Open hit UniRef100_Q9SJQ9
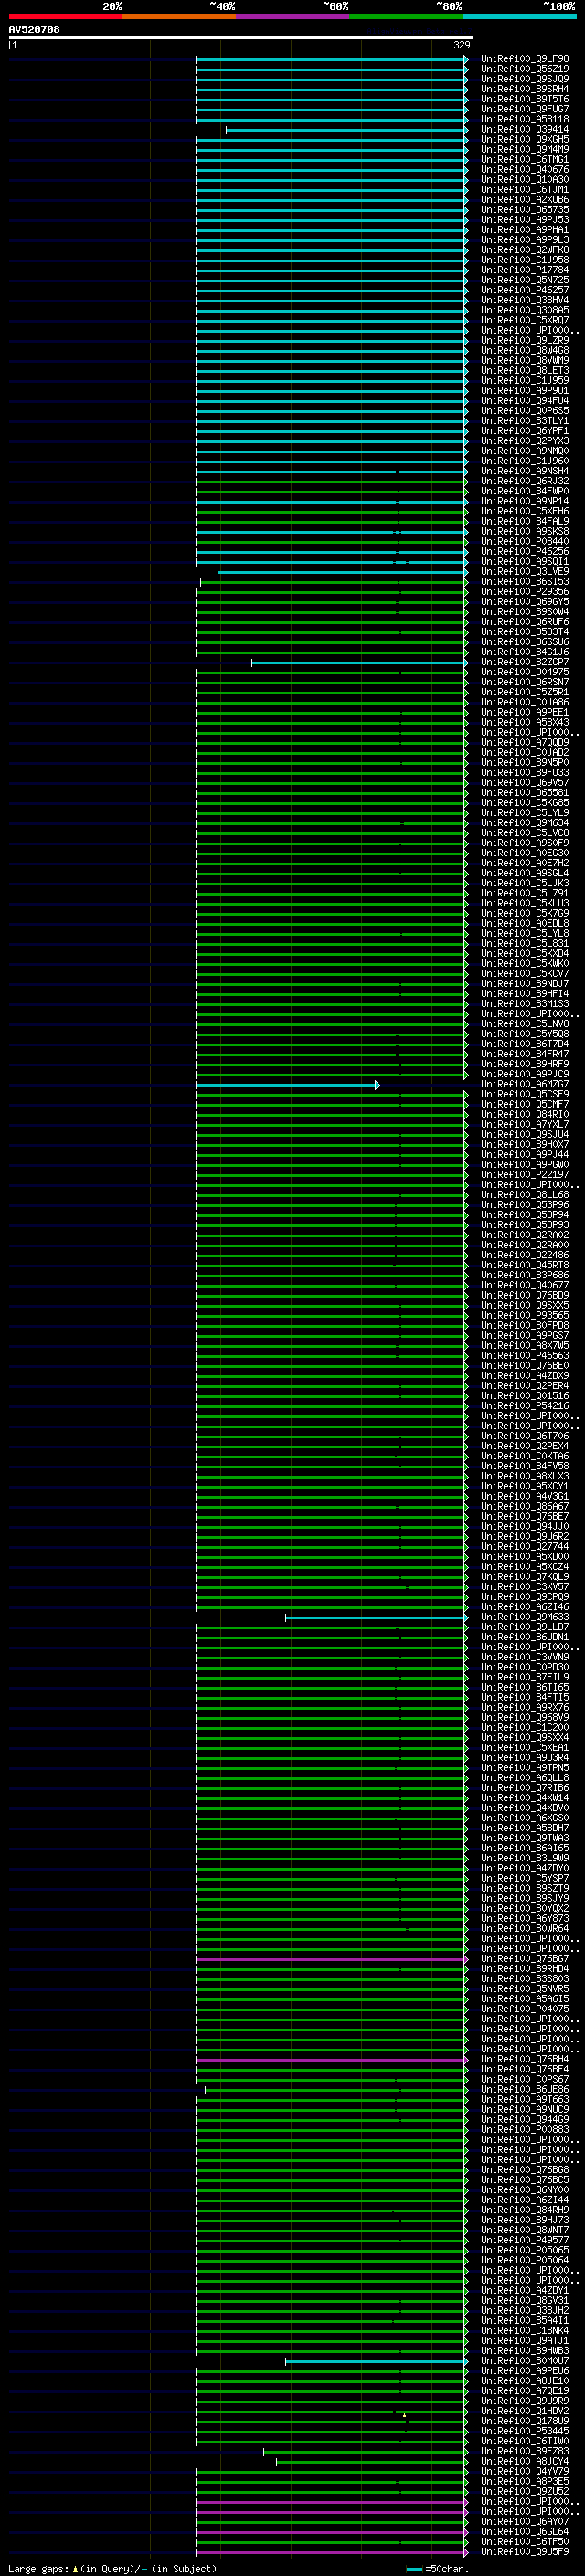This screenshot has height=2576, width=585. 525,79
